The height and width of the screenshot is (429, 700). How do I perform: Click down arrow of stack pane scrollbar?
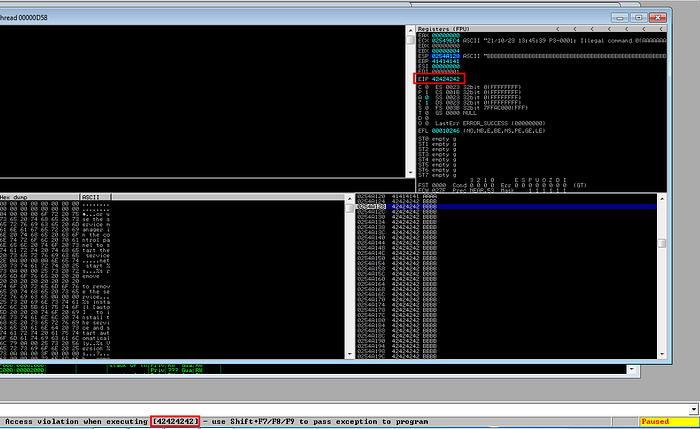click(x=662, y=354)
